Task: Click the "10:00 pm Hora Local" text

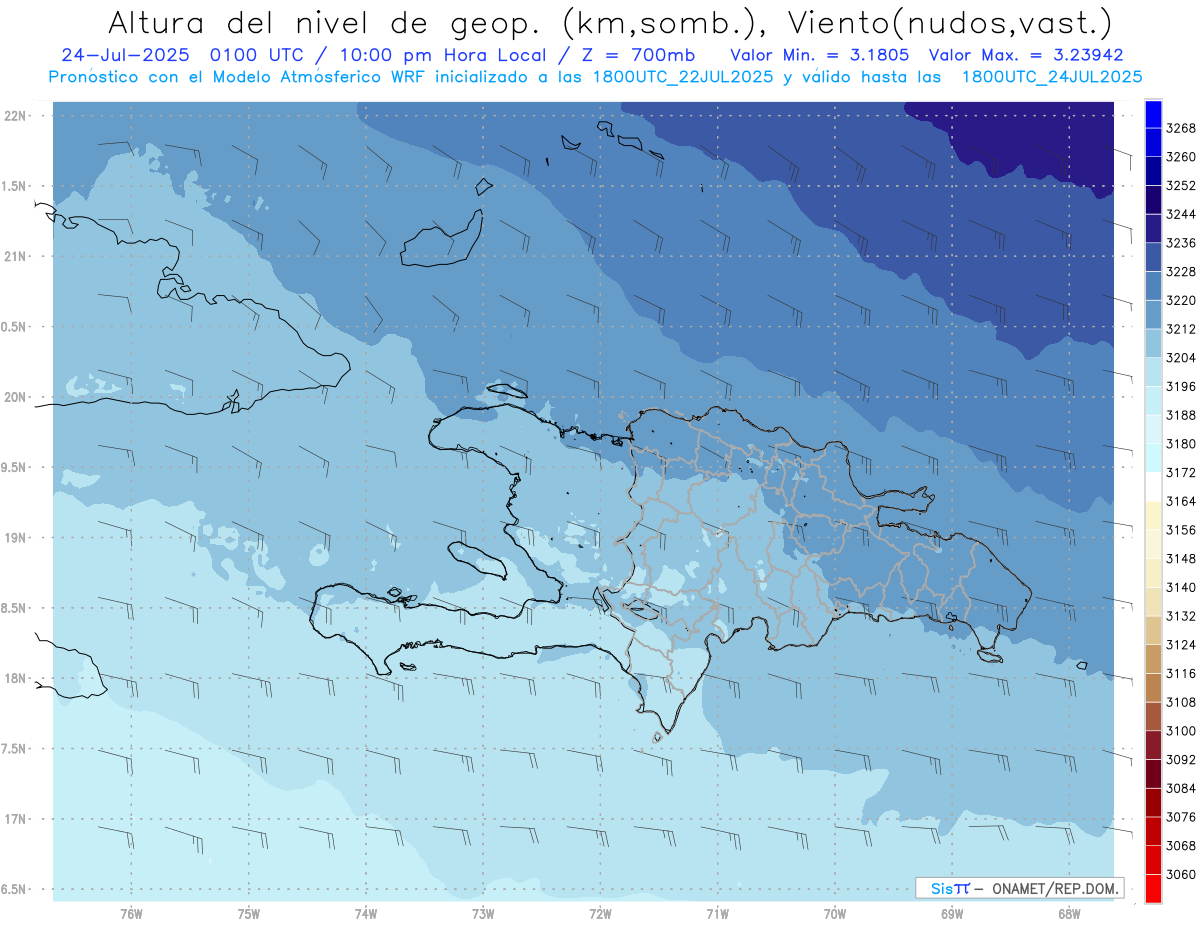Action: coord(443,55)
